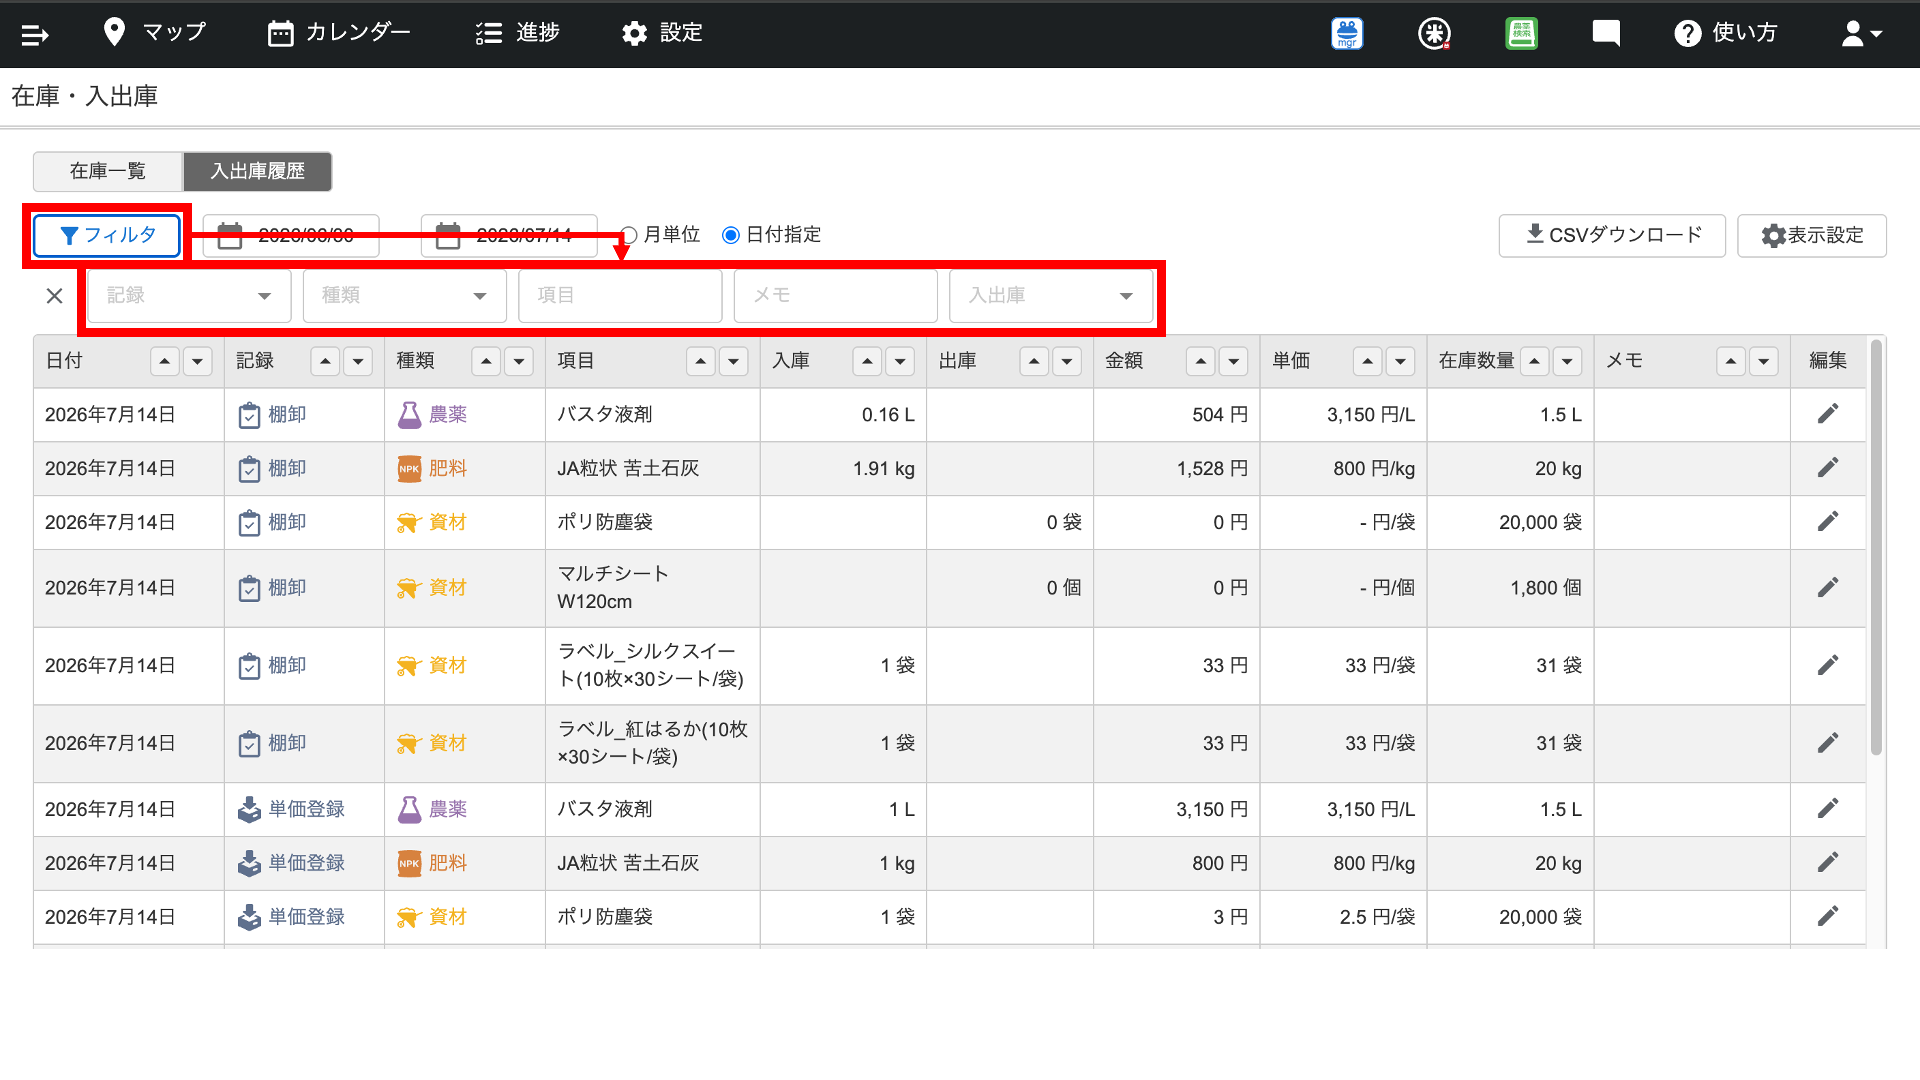
Task: Open the chat messages icon
Action: click(x=1606, y=34)
